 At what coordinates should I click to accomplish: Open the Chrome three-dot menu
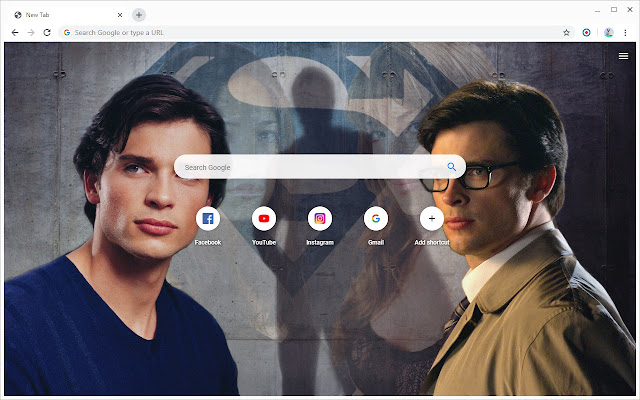[625, 33]
